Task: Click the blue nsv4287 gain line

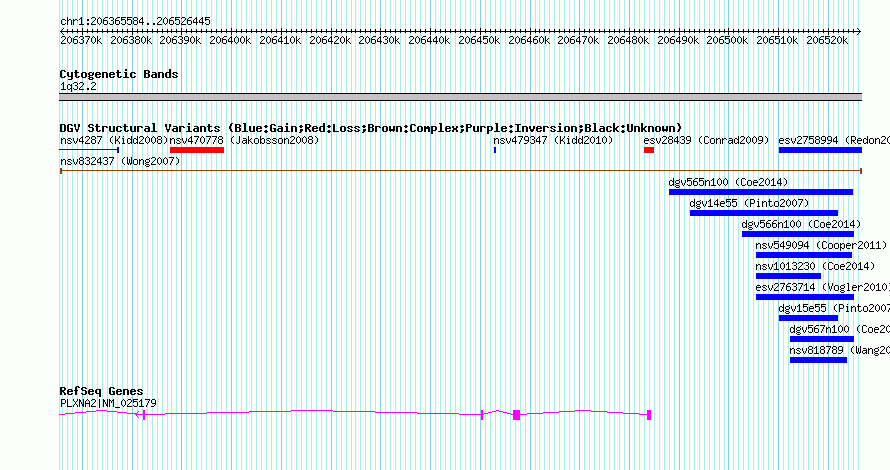Action: (89, 150)
